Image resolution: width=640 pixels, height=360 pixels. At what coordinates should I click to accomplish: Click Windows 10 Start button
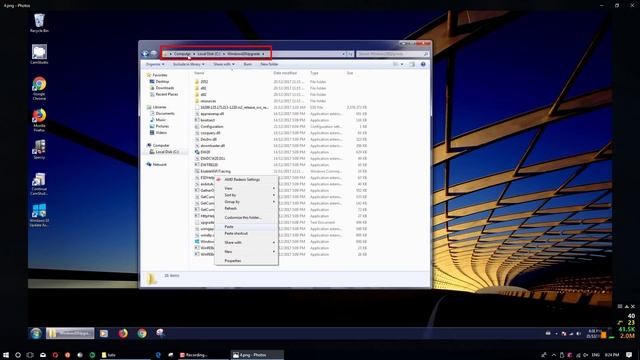pos(6,355)
